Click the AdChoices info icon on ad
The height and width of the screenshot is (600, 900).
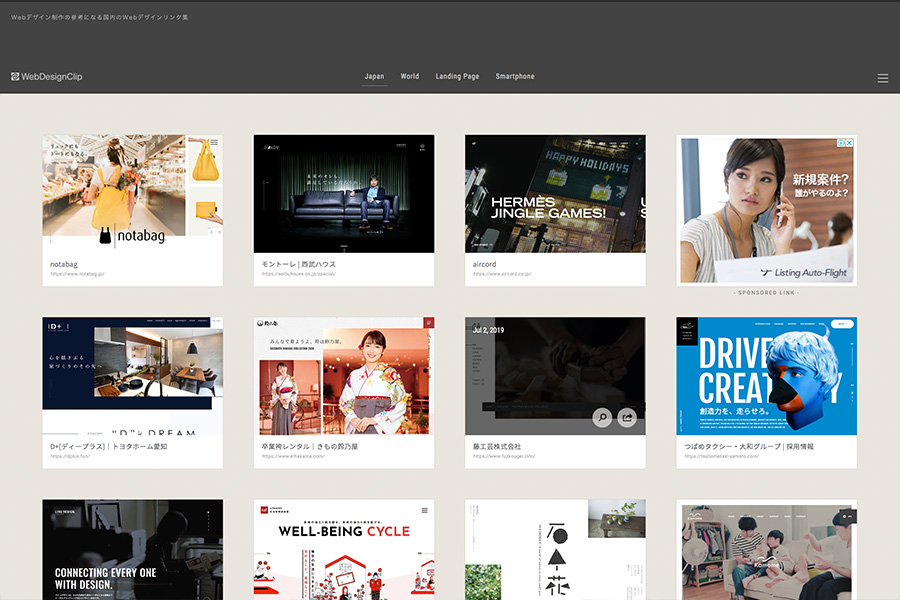(x=841, y=143)
